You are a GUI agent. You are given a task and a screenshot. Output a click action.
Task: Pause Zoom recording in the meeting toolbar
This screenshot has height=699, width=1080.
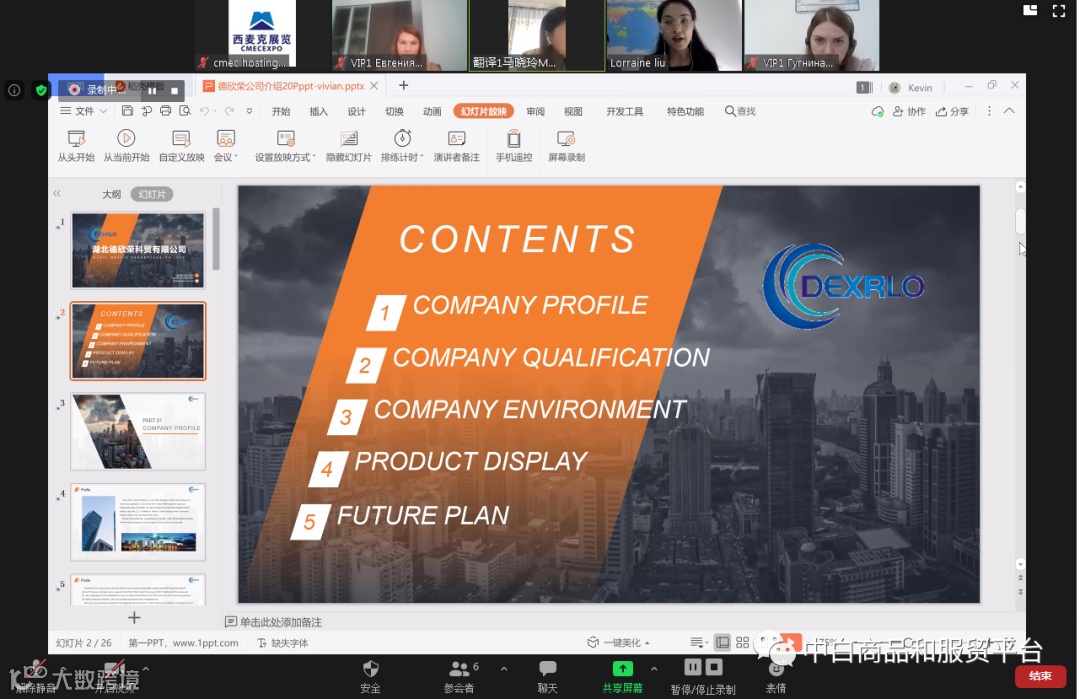point(693,667)
